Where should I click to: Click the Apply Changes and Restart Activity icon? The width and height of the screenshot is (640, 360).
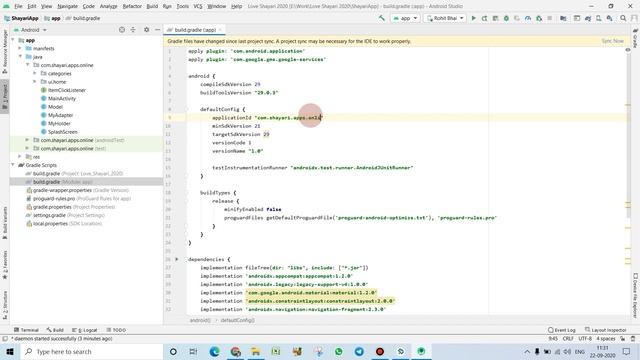[484, 18]
